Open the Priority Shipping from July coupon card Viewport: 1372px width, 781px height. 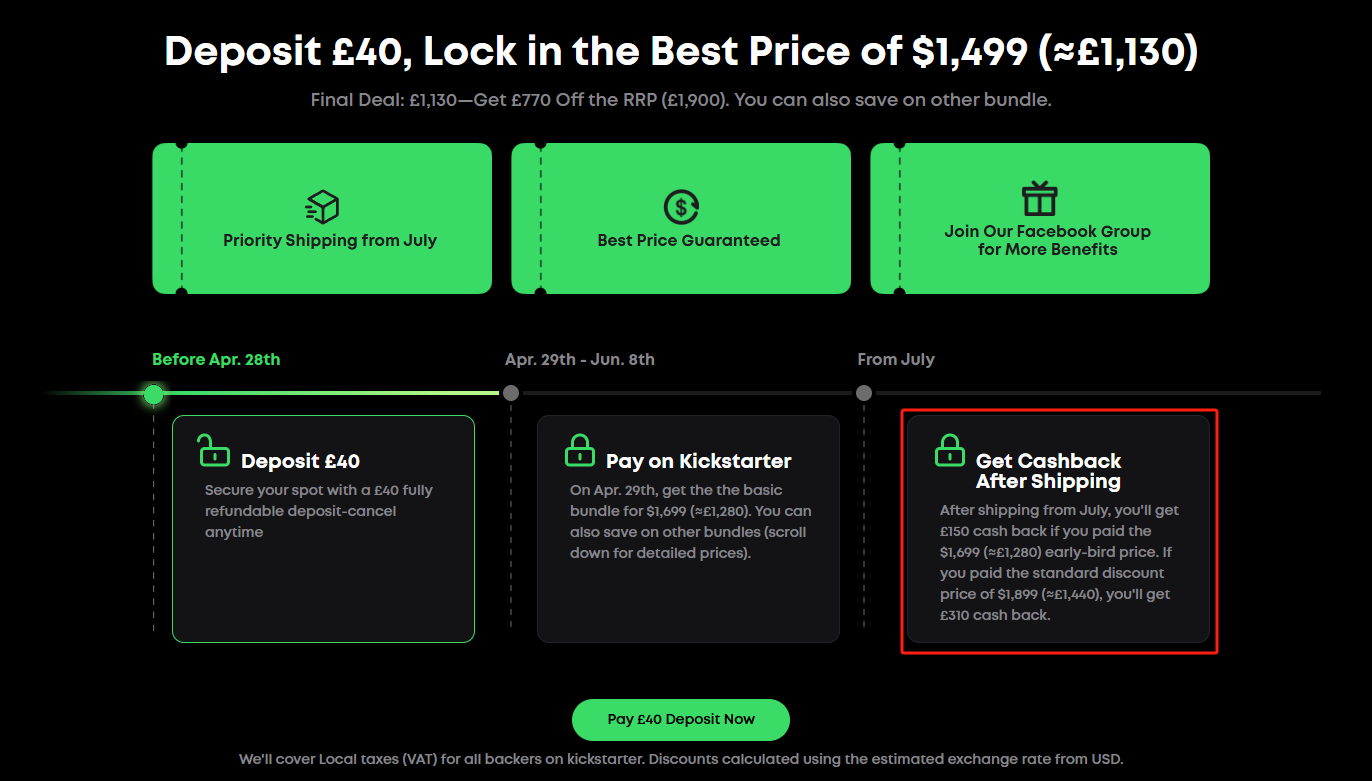point(322,218)
